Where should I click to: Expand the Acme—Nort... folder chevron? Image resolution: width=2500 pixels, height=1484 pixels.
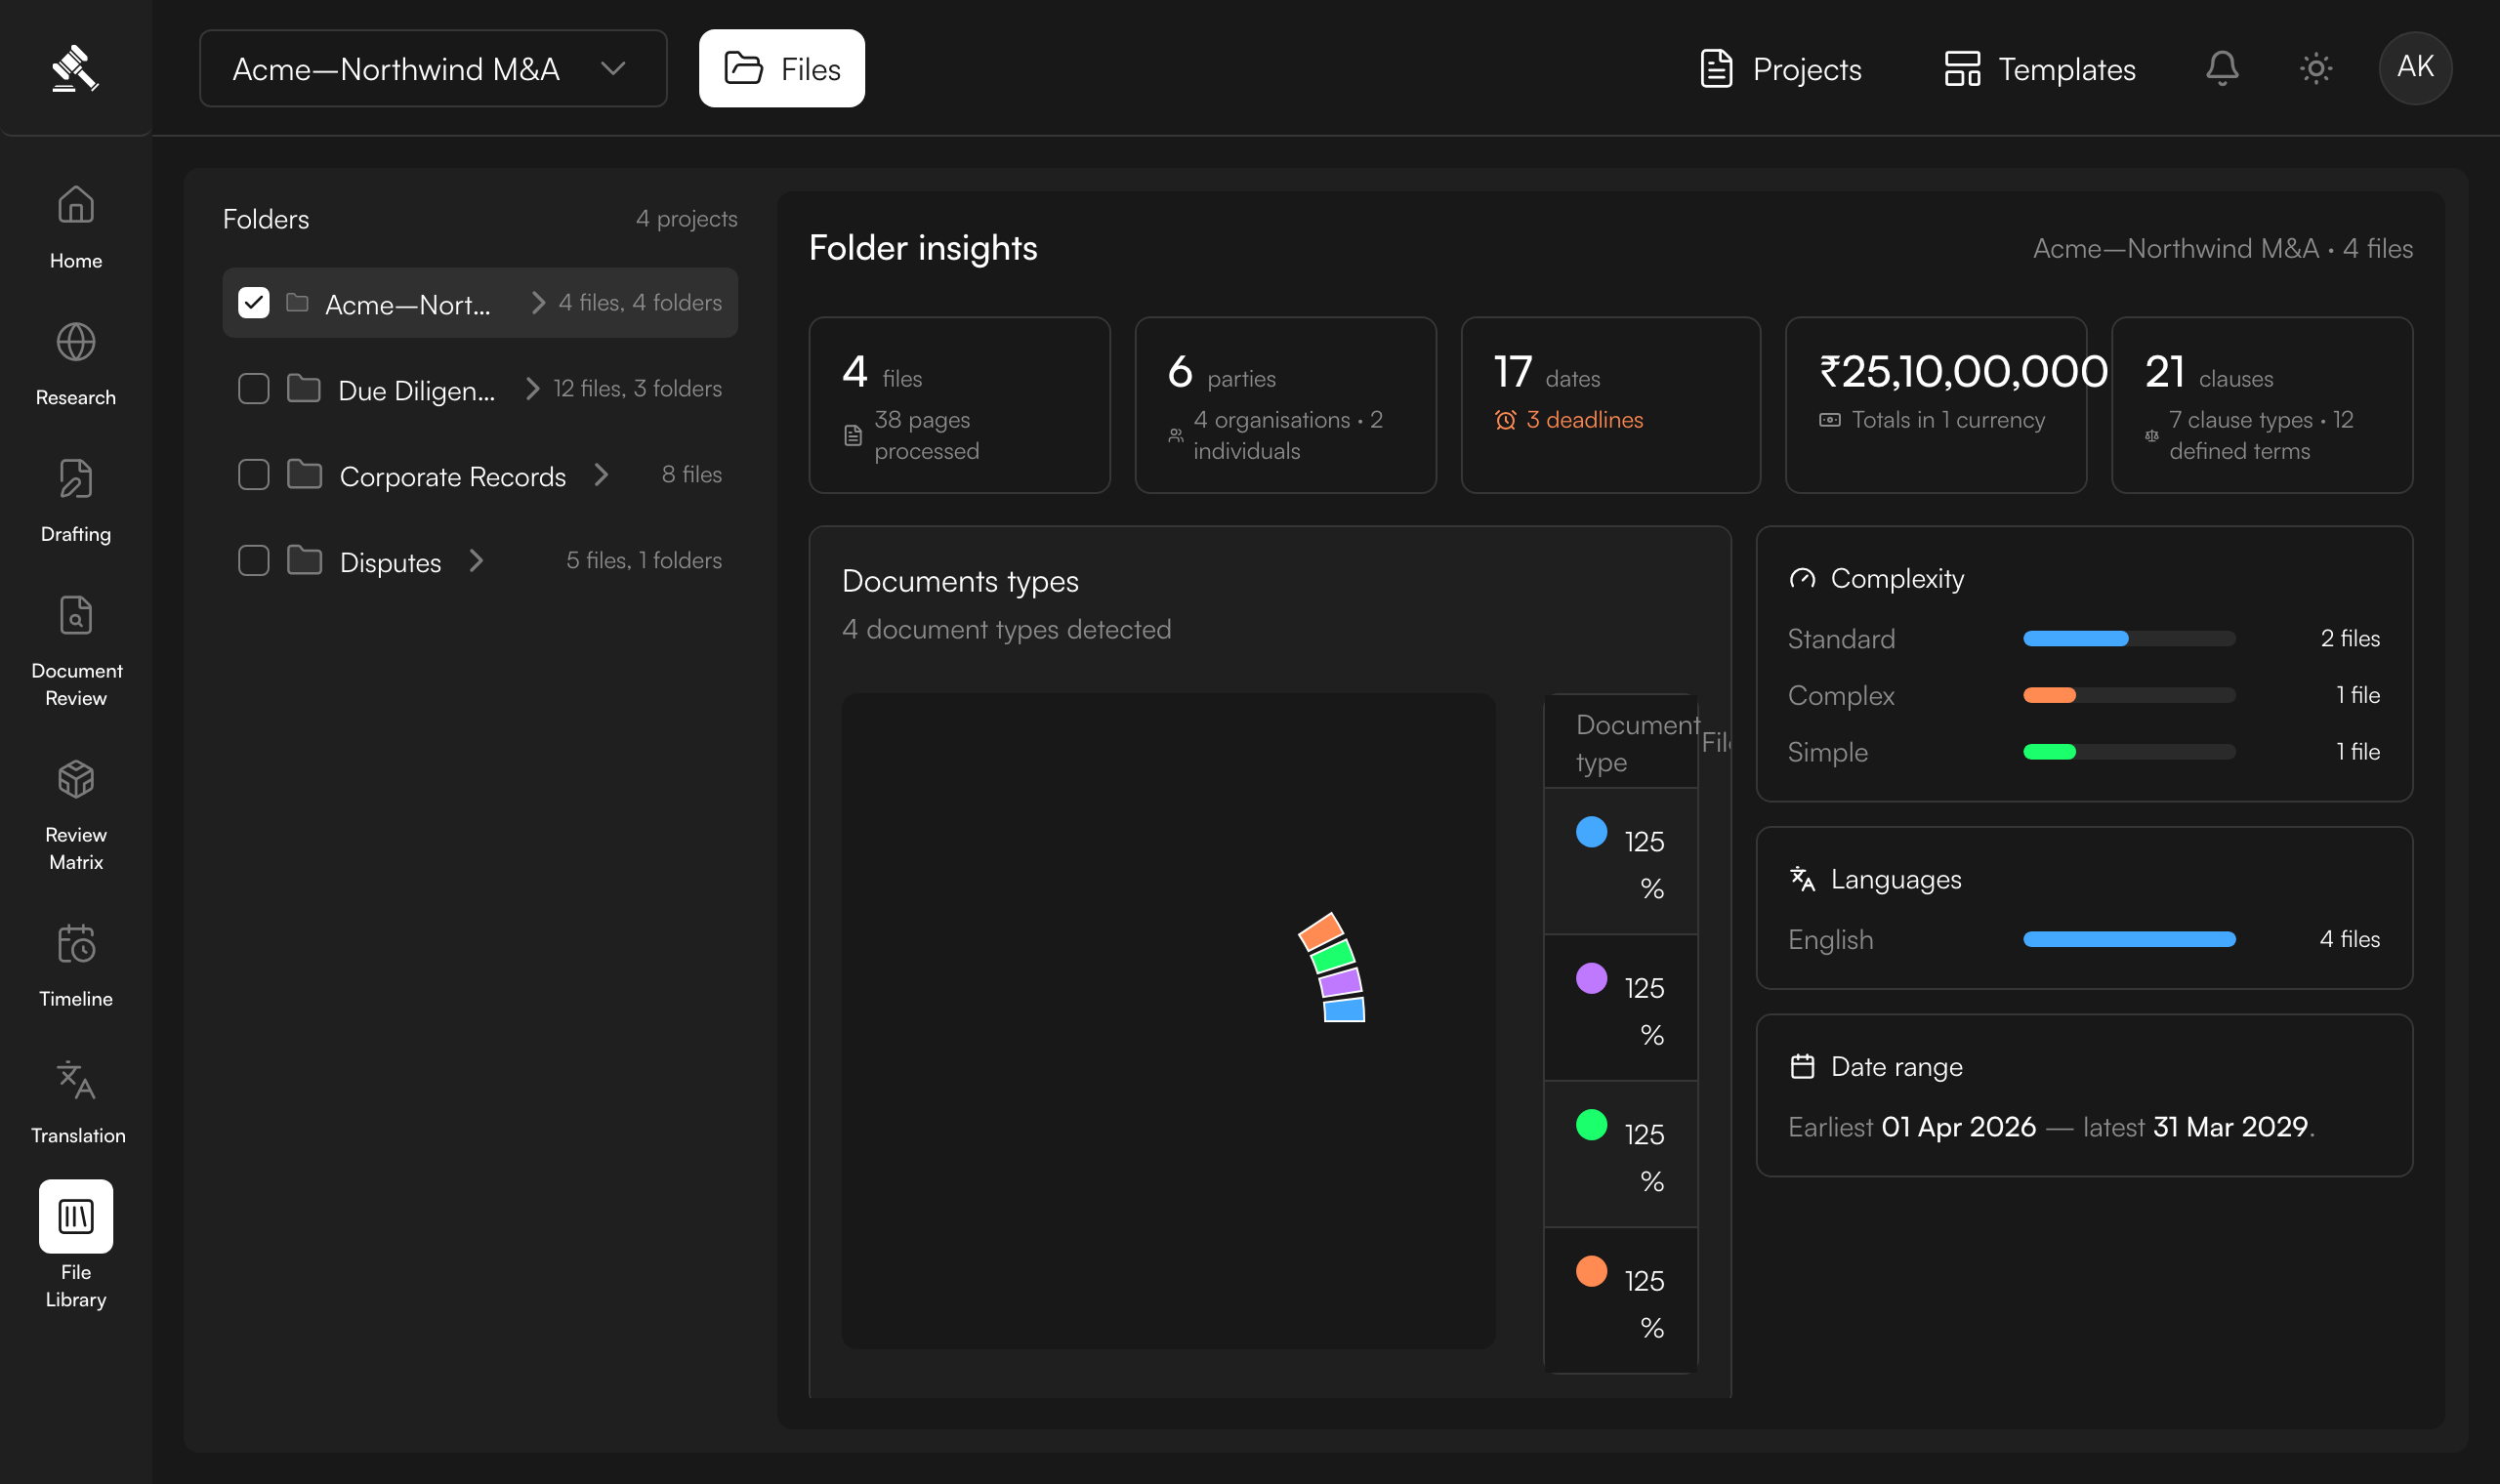click(538, 302)
